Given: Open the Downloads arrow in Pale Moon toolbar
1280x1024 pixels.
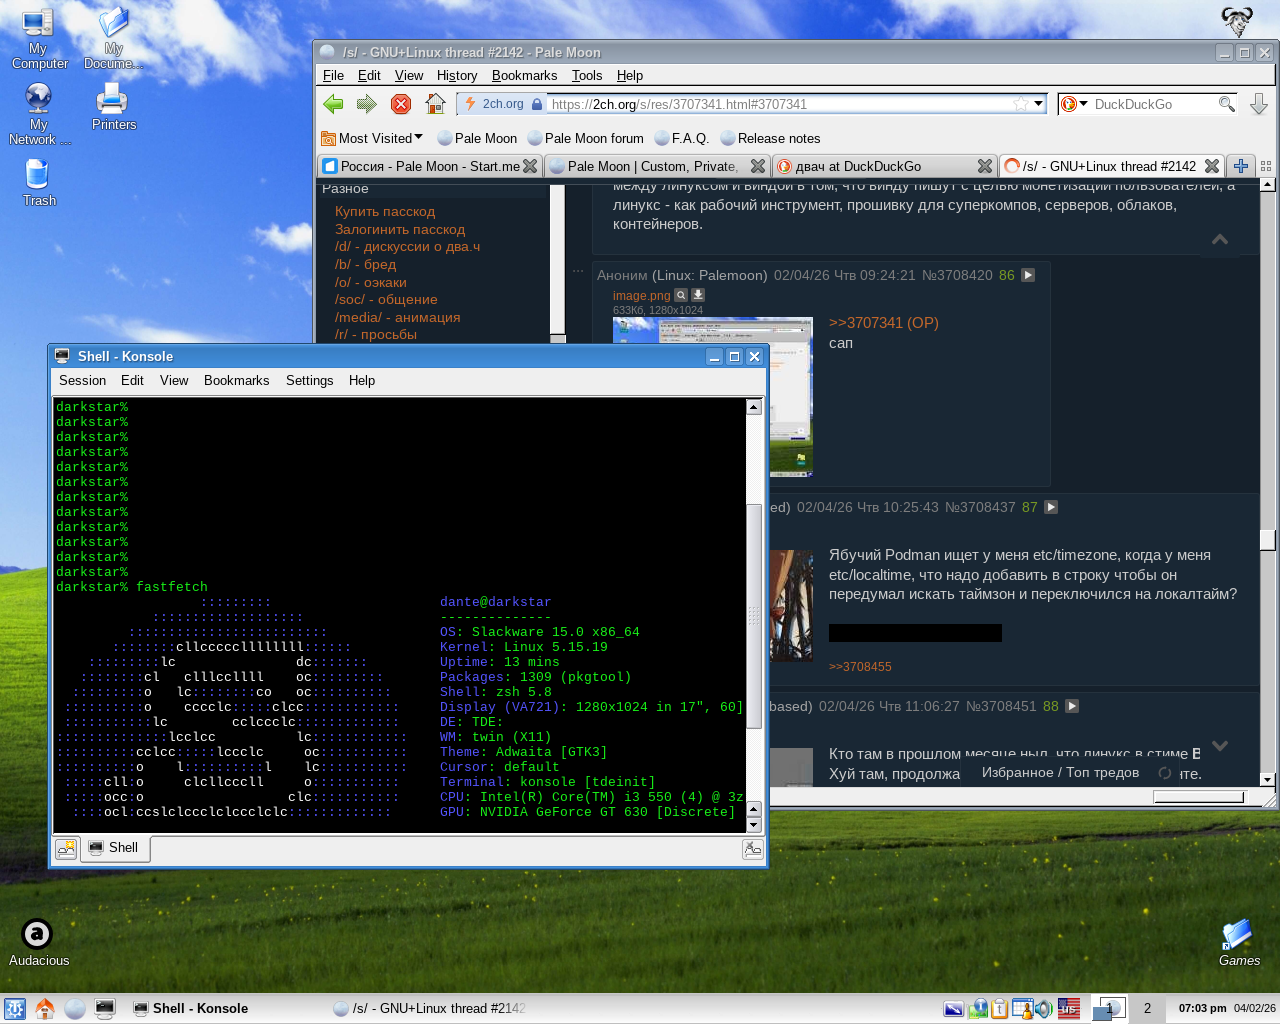Looking at the screenshot, I should (x=1259, y=104).
